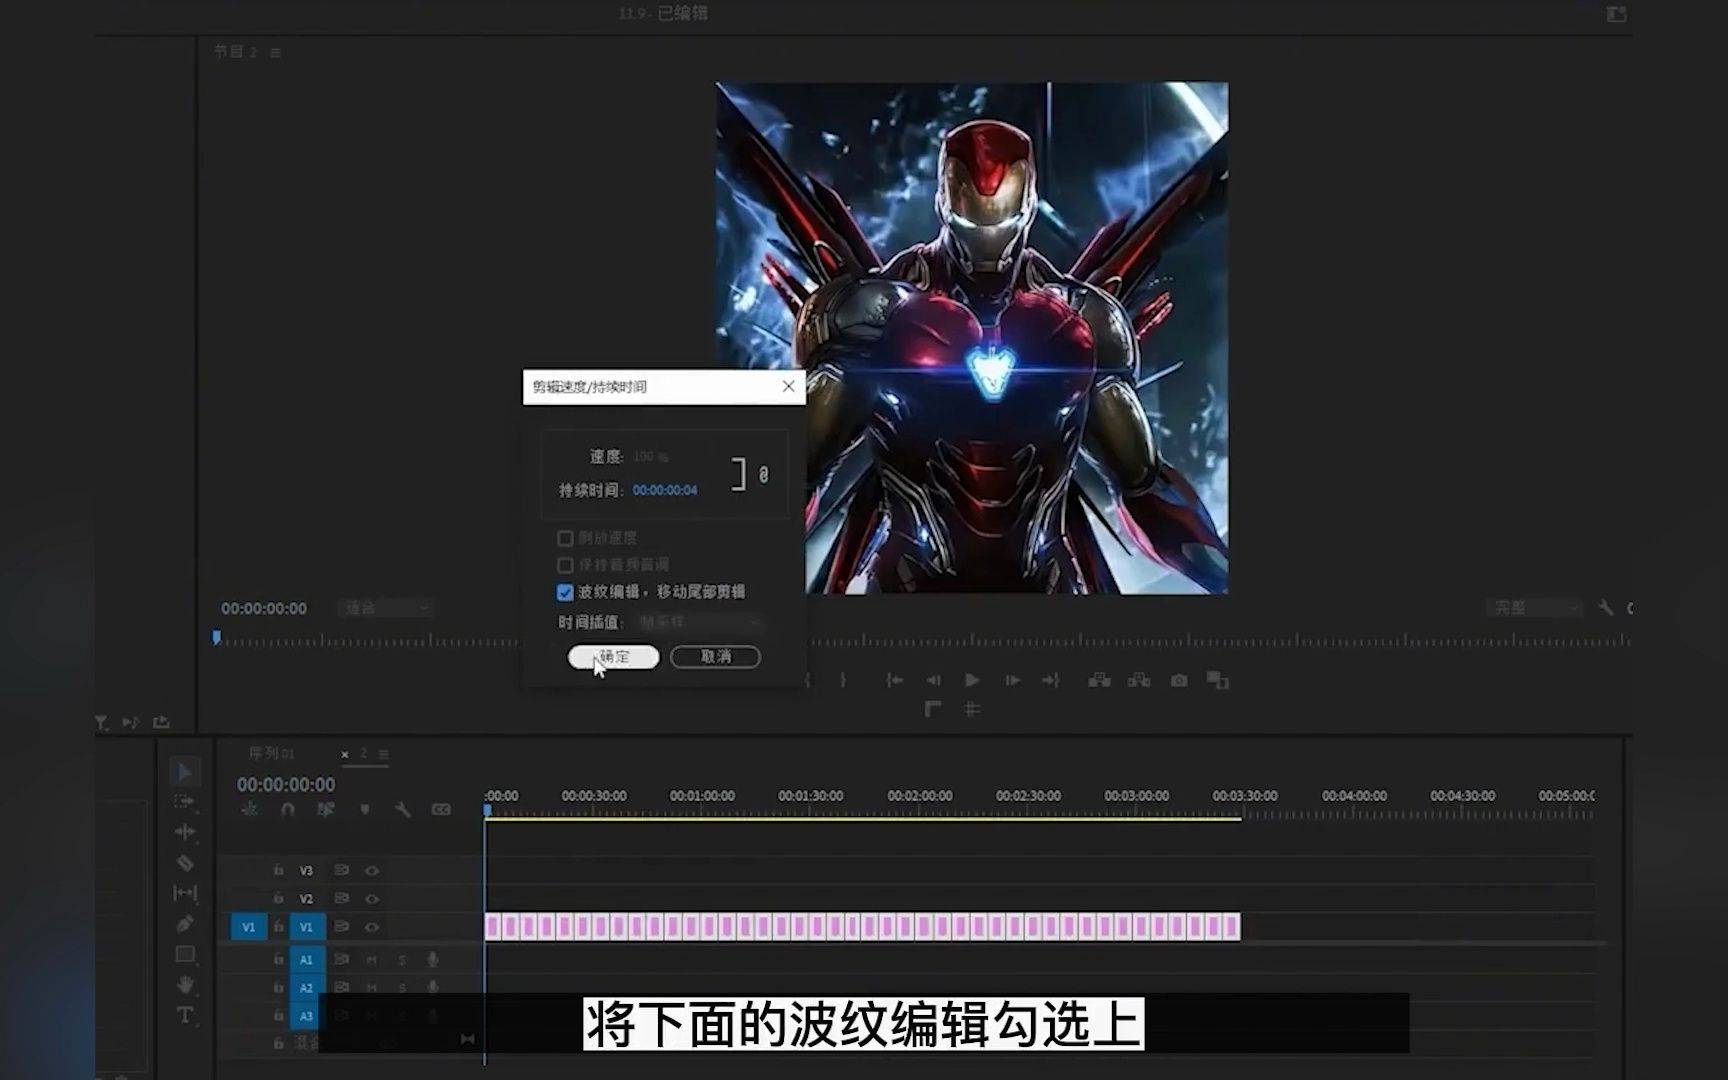Open the sequence panel hamburger menu
The image size is (1728, 1080).
(x=384, y=754)
